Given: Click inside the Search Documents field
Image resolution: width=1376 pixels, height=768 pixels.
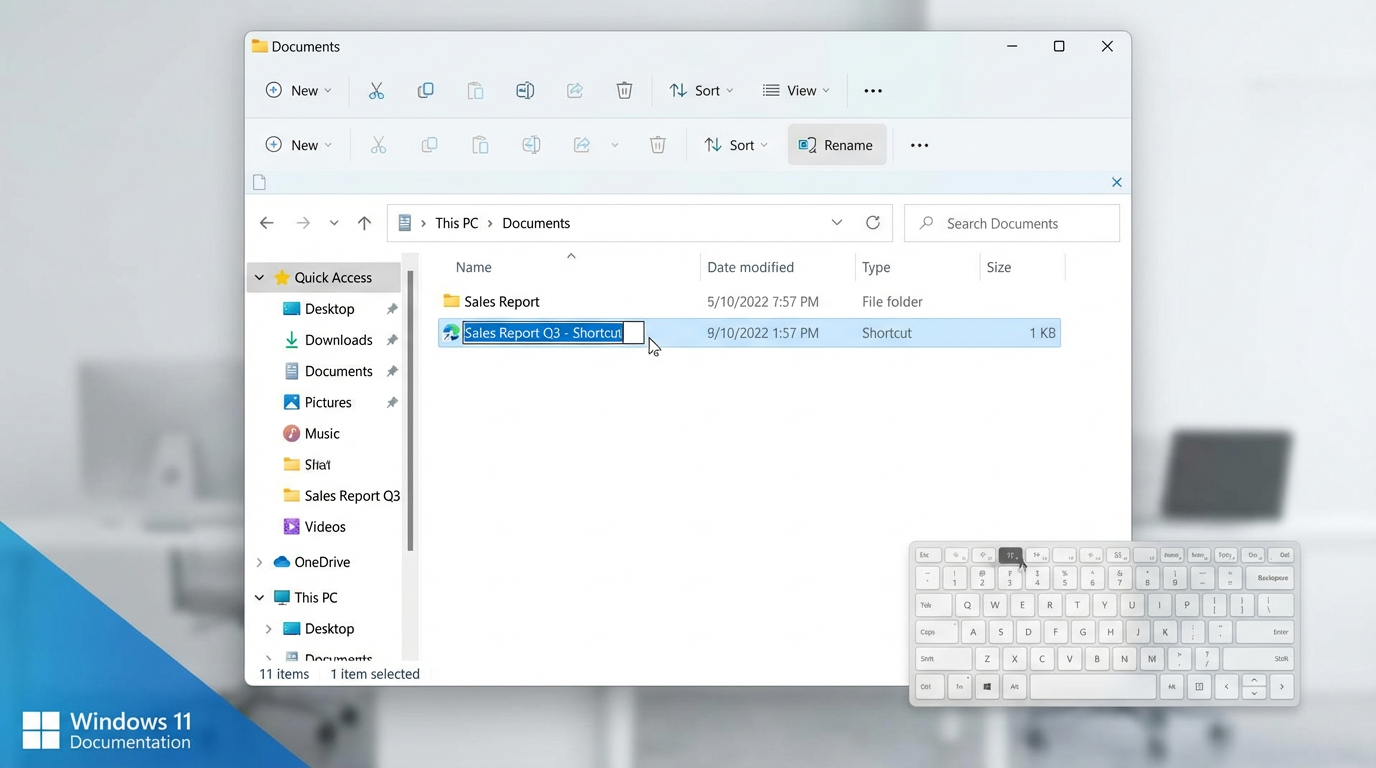Looking at the screenshot, I should pos(1011,222).
